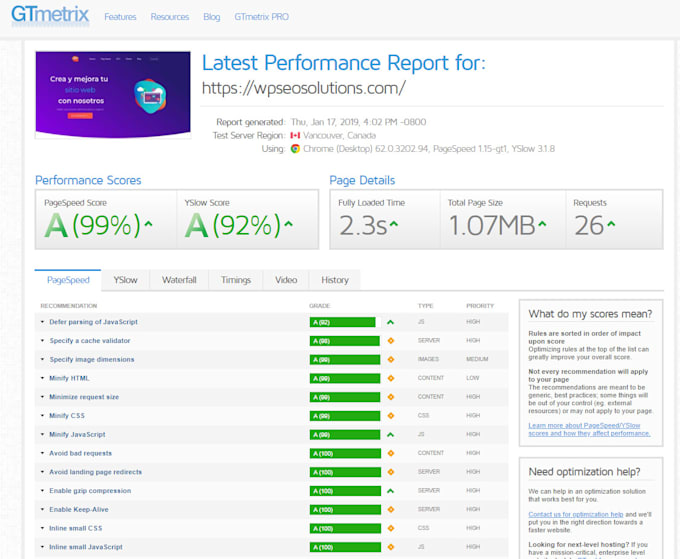Click the PageSpeed Score up arrow

tap(148, 224)
